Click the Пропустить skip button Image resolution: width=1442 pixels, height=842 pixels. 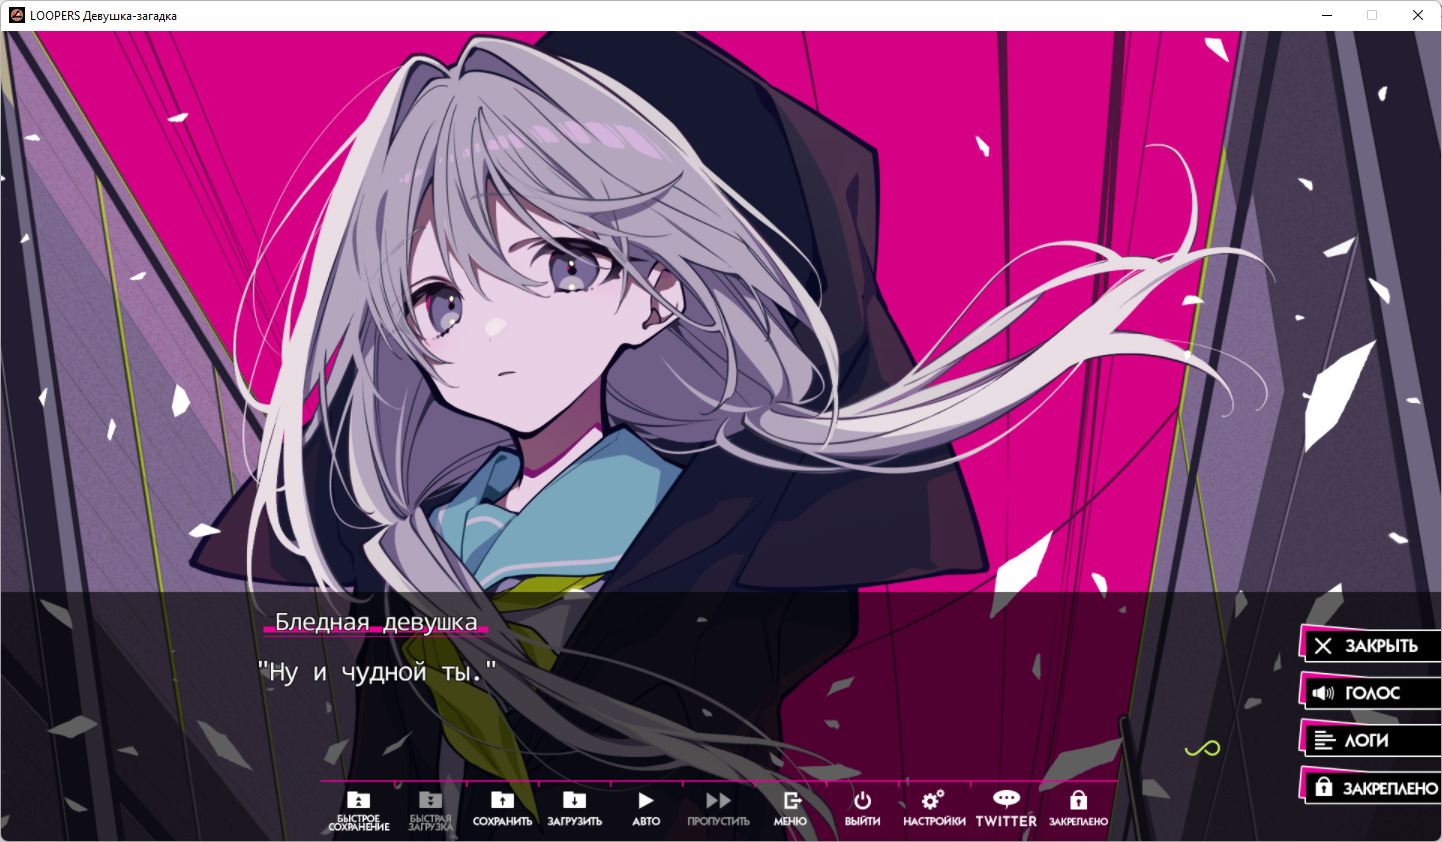pyautogui.click(x=718, y=809)
